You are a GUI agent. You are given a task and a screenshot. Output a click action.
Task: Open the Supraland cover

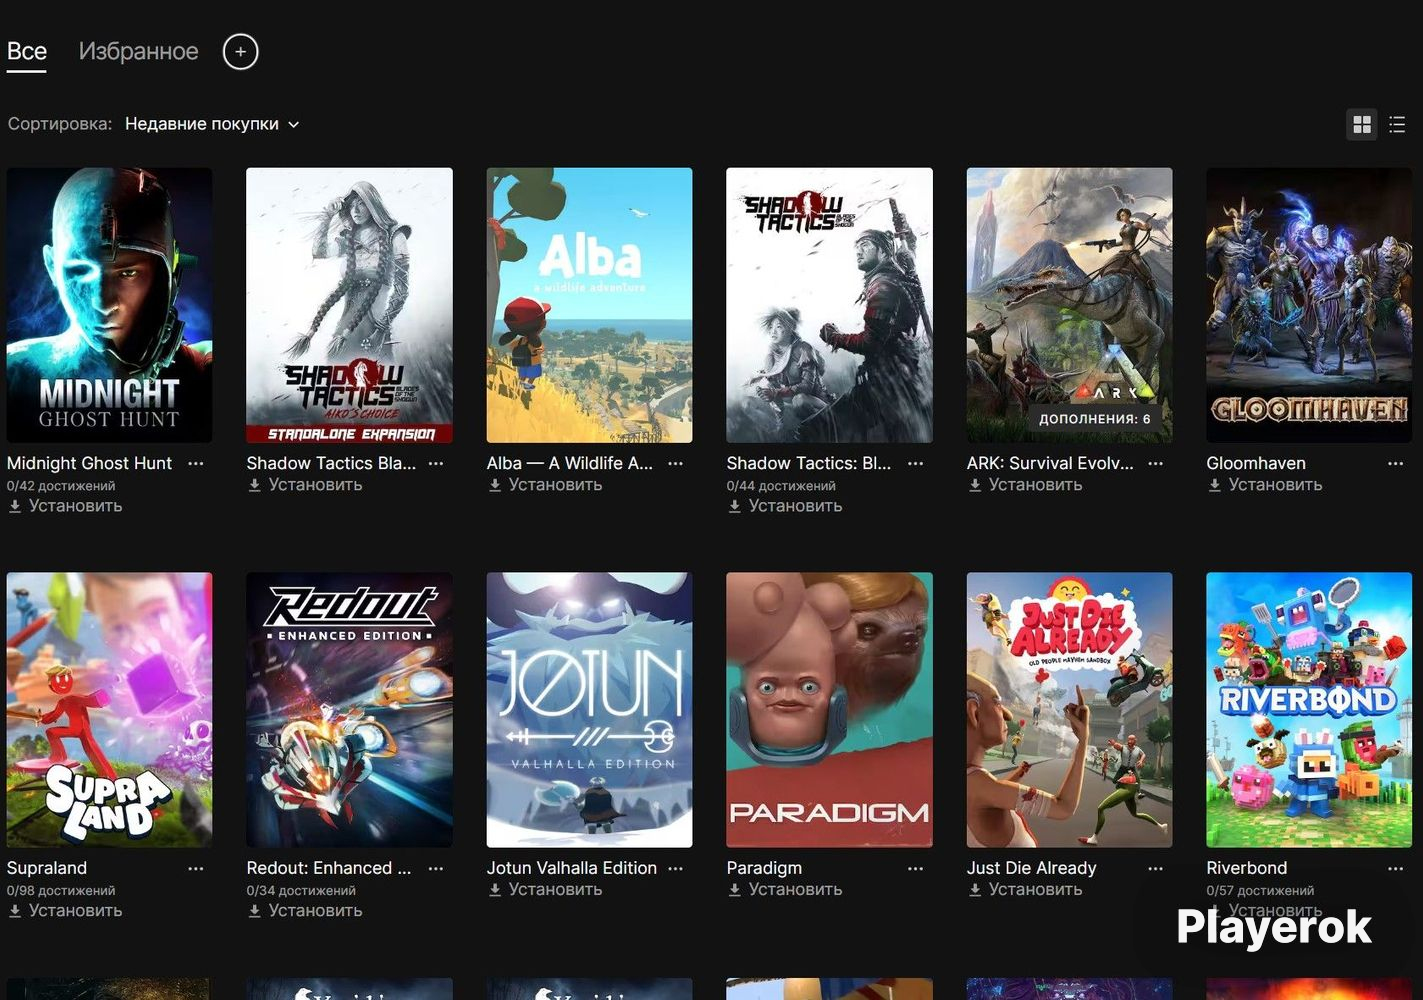109,710
